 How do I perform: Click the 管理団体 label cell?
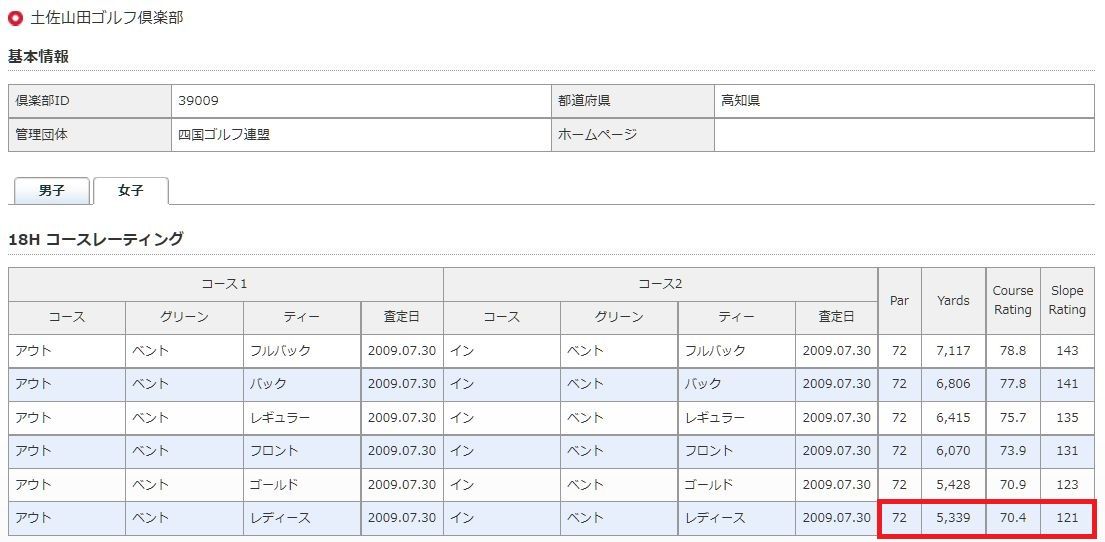89,135
